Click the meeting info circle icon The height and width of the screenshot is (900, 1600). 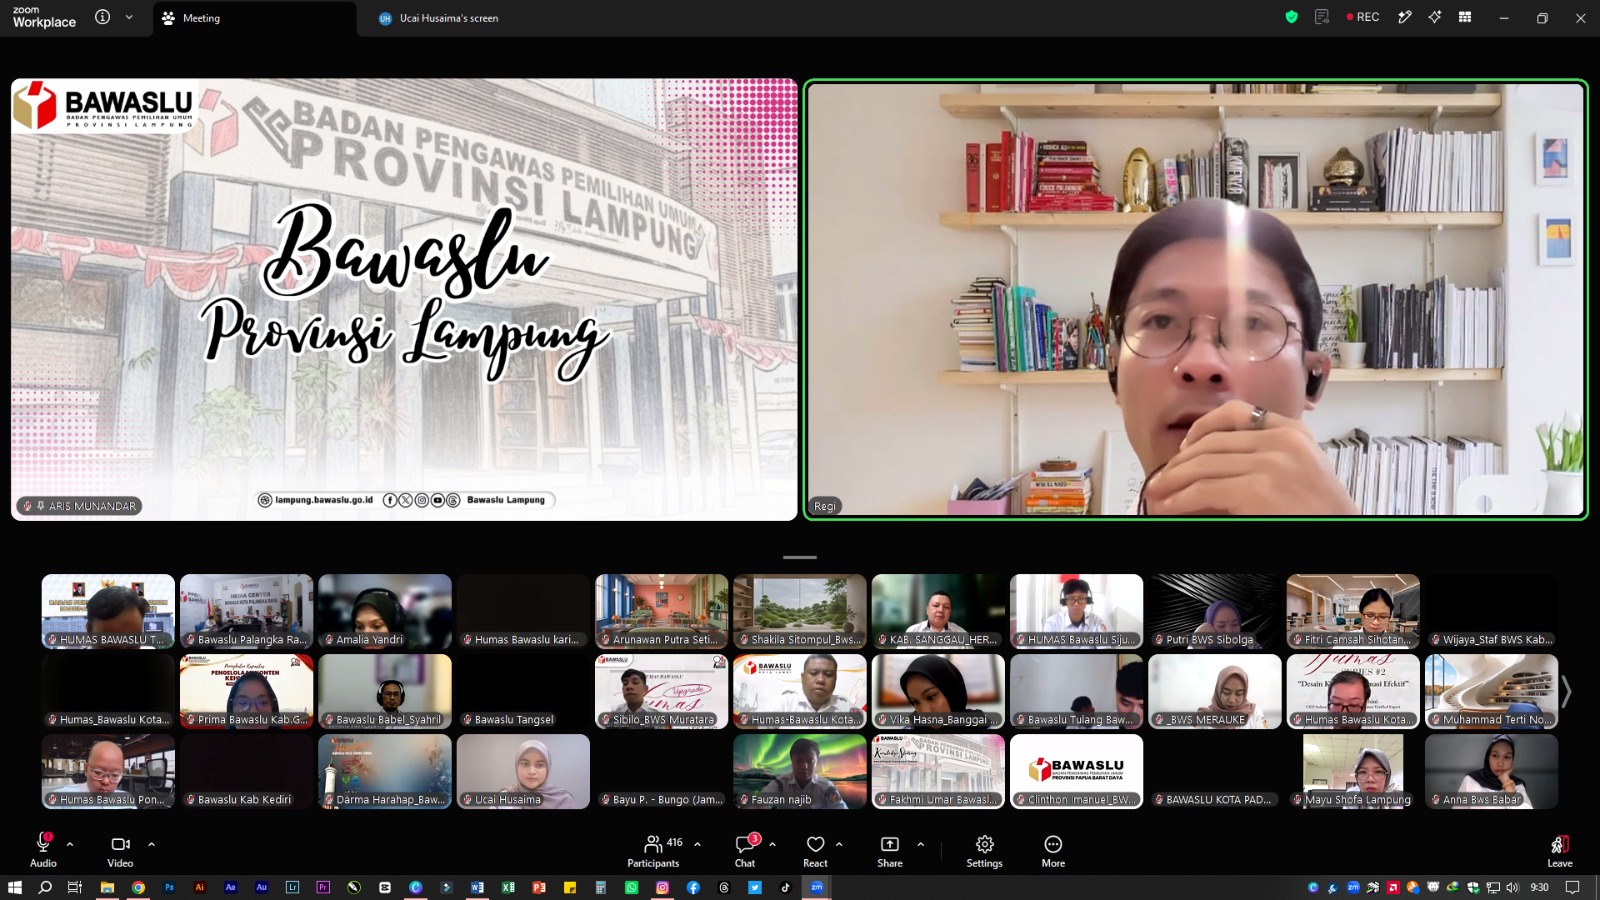pyautogui.click(x=102, y=17)
